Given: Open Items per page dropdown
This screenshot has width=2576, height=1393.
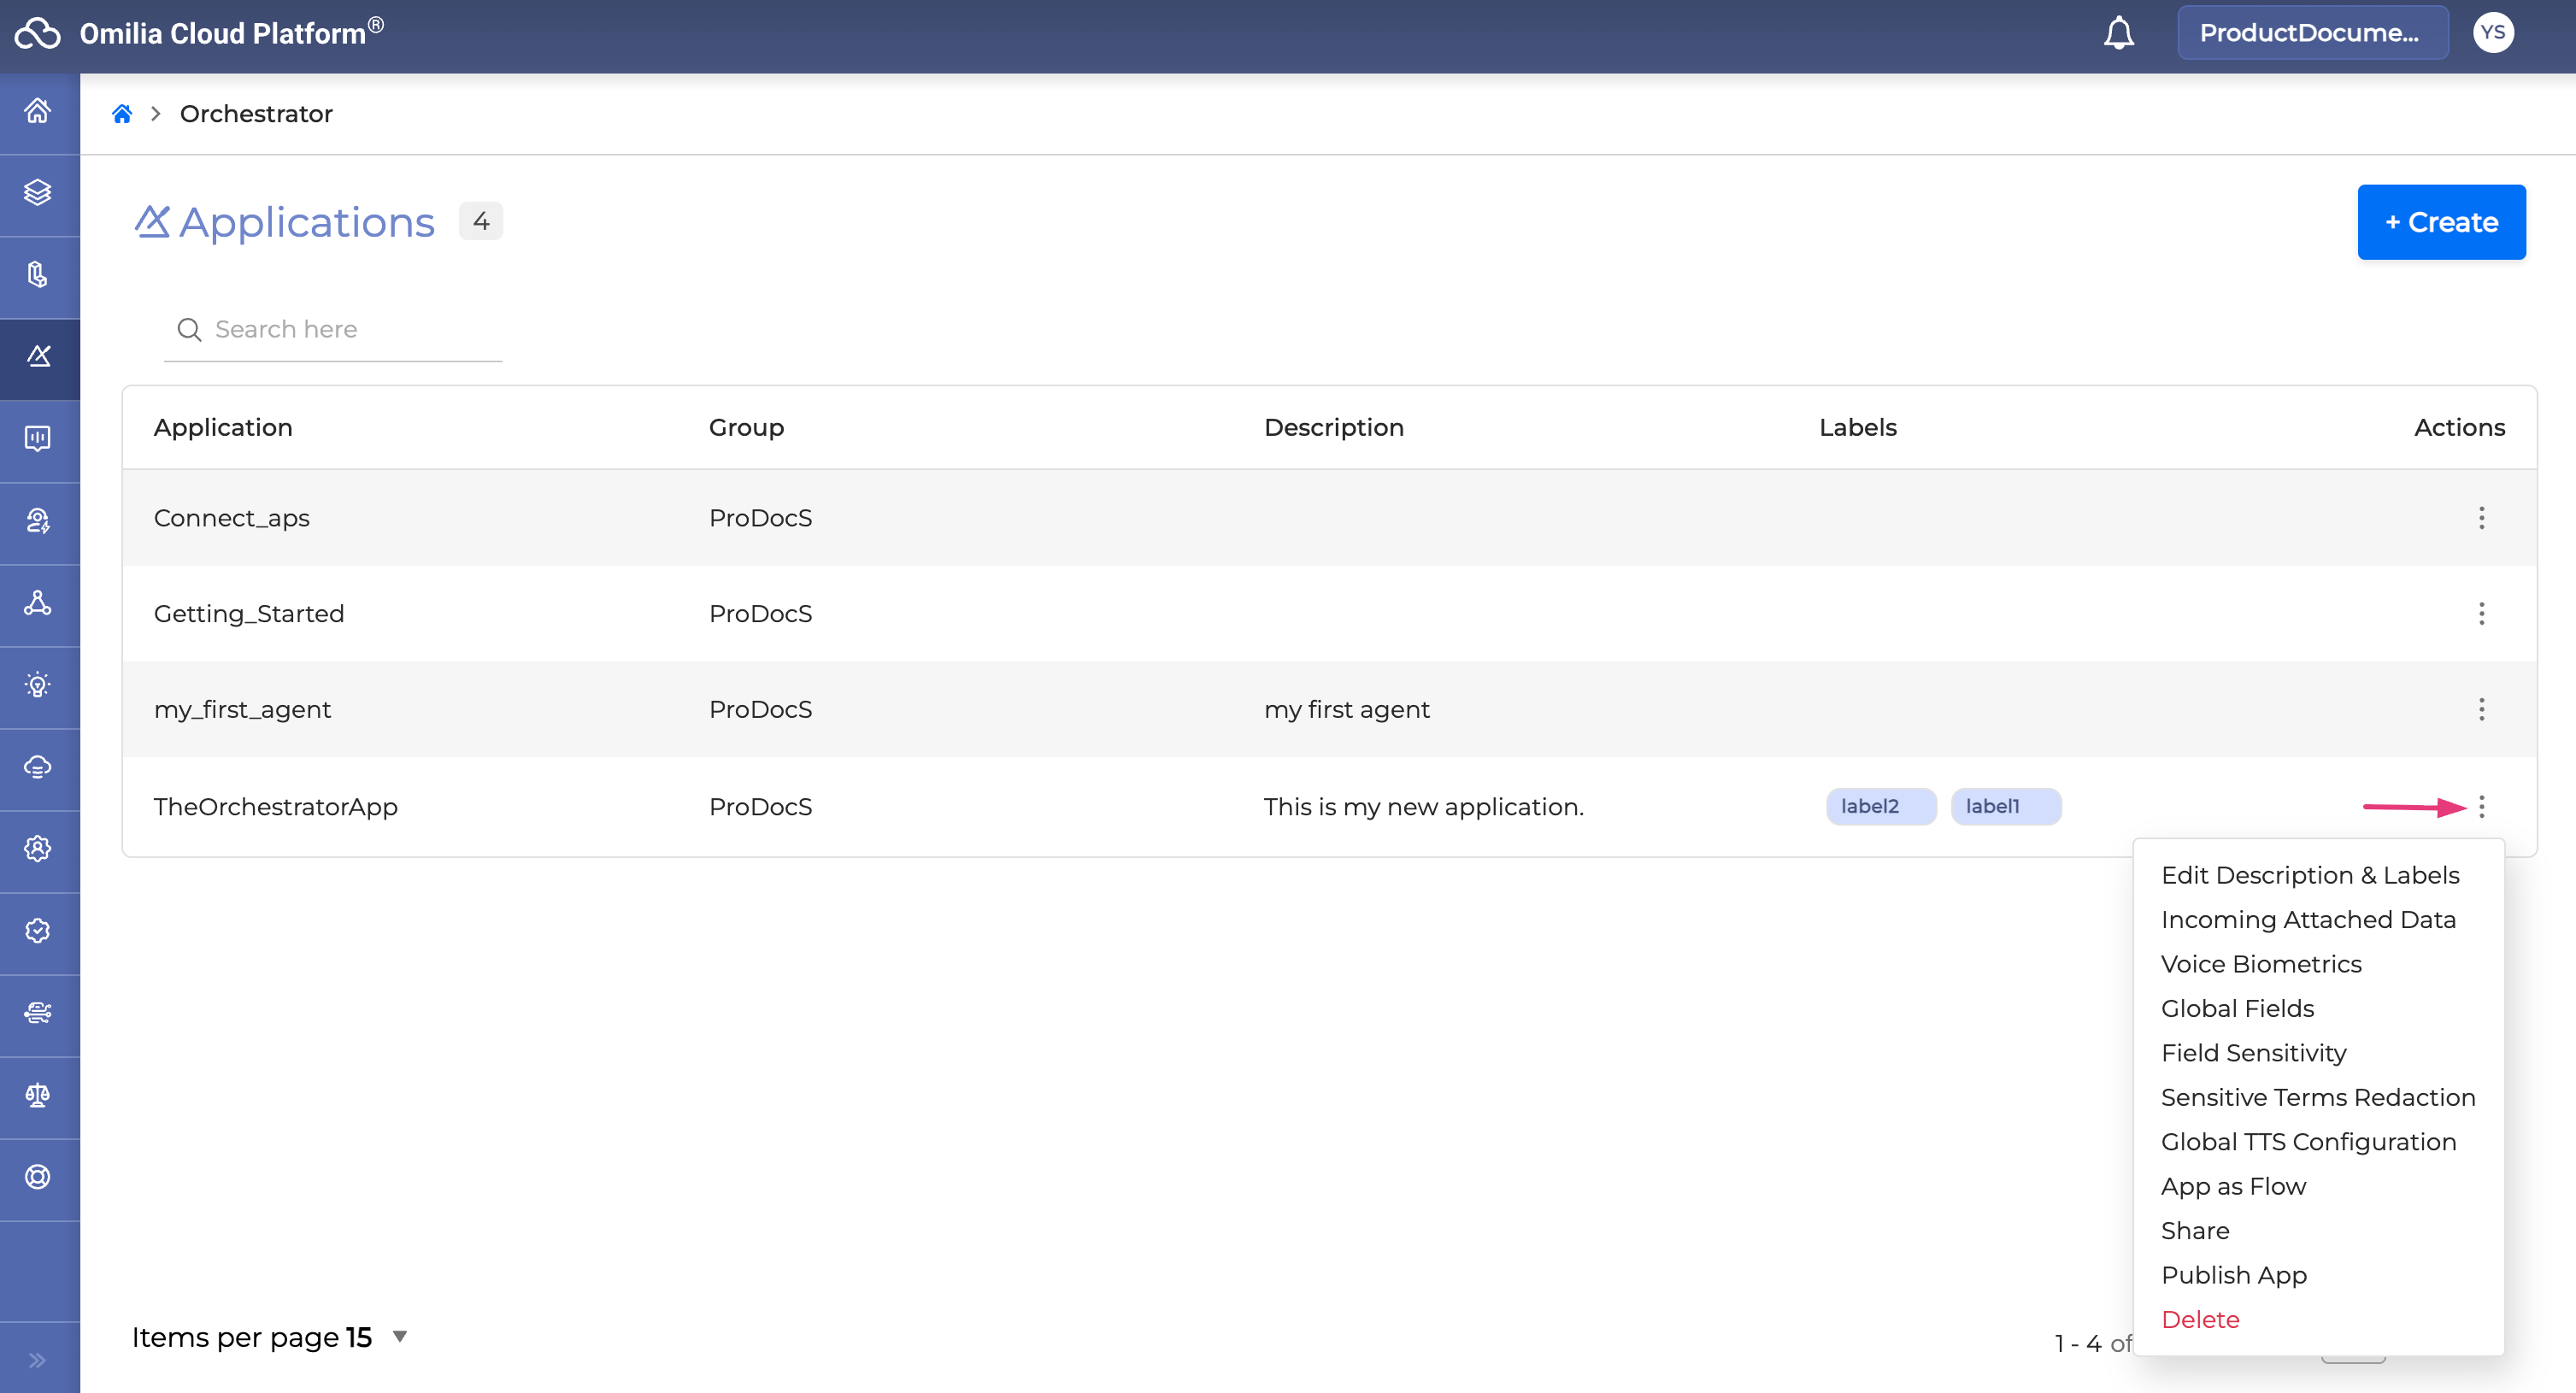Looking at the screenshot, I should coord(399,1336).
